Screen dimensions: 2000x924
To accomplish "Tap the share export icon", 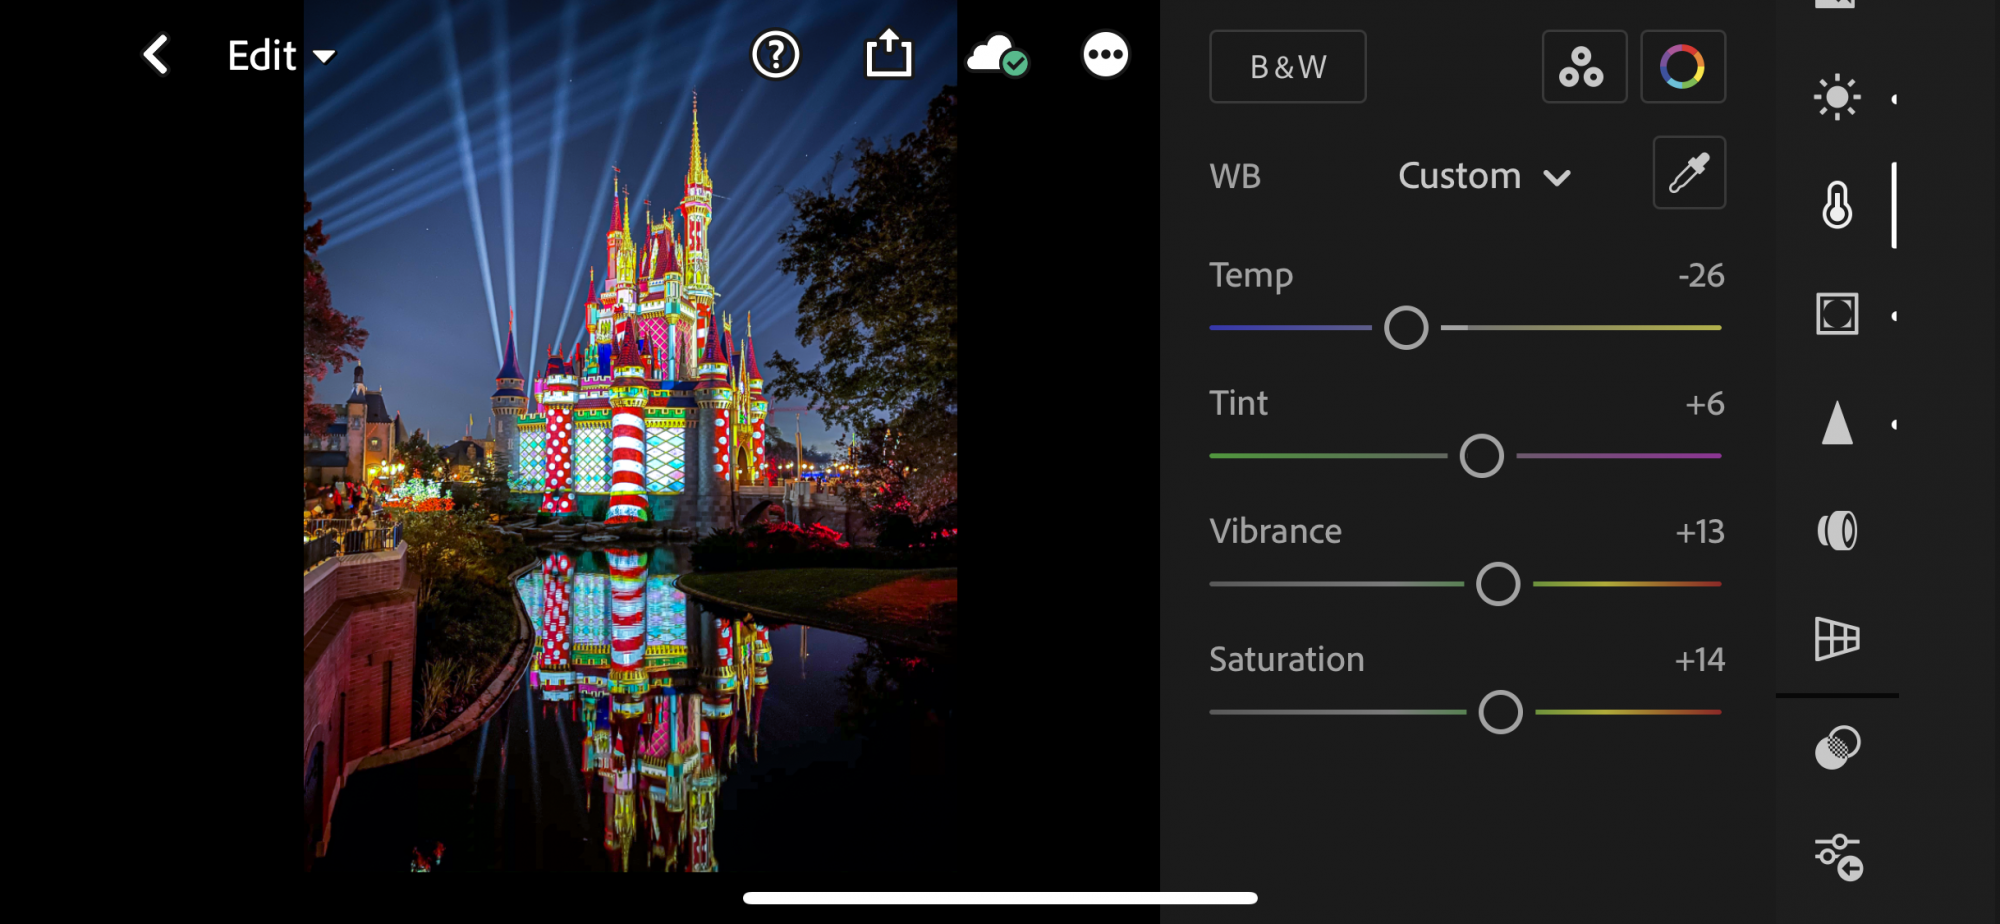I will point(888,54).
